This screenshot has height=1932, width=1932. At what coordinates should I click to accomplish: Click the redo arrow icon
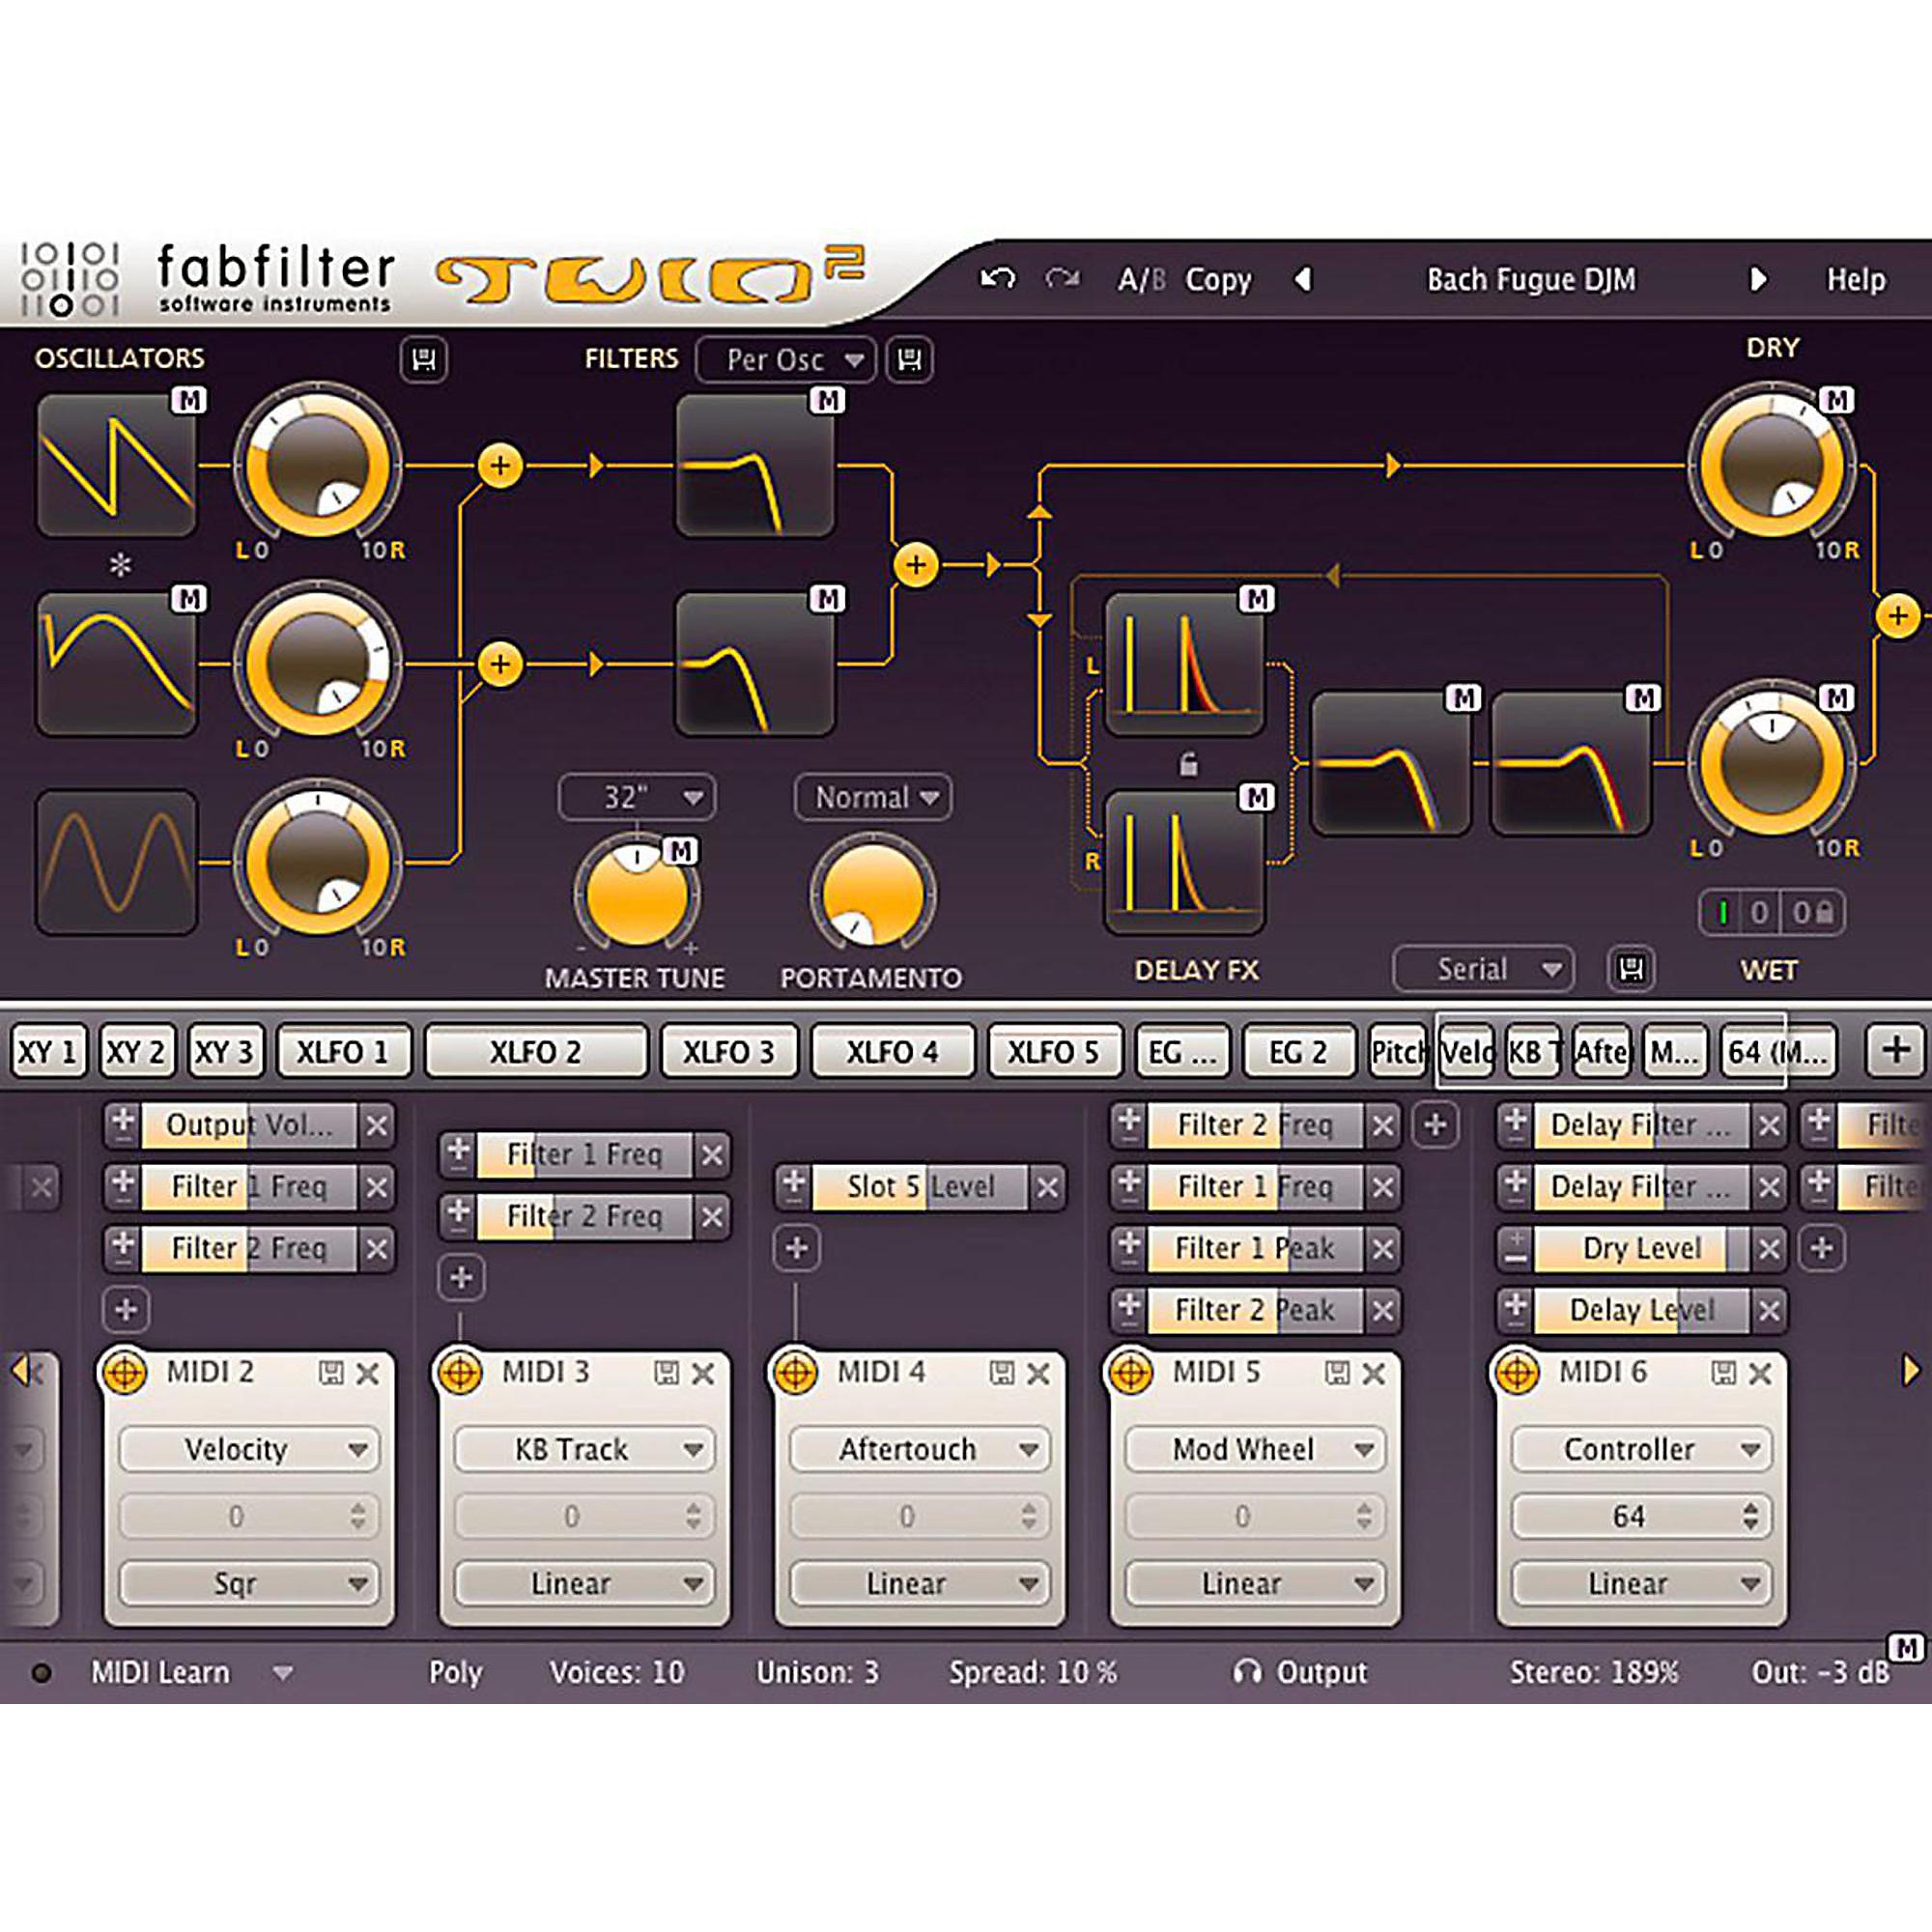pyautogui.click(x=1062, y=279)
